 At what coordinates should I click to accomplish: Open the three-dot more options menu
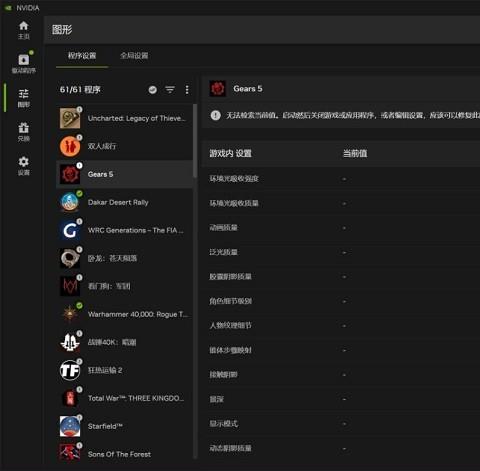[x=187, y=90]
